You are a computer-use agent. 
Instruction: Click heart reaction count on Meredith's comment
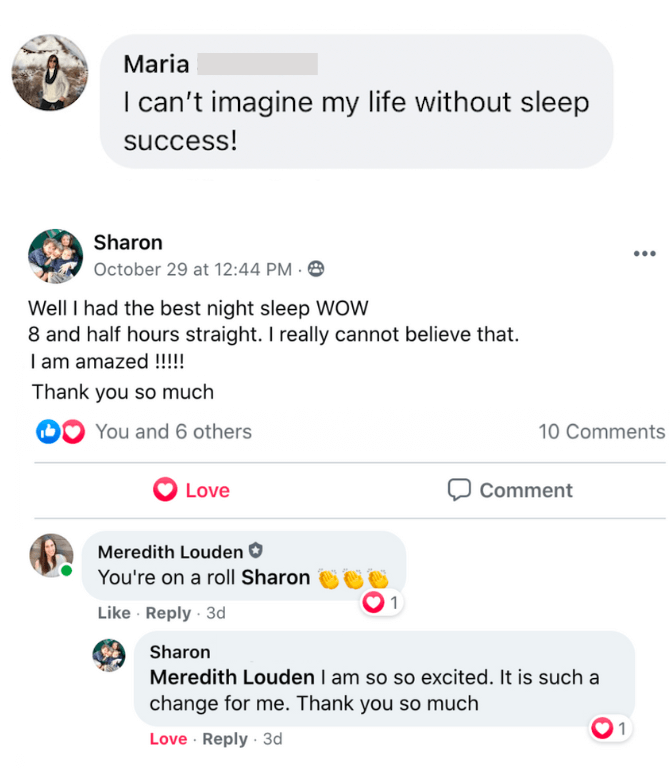[x=382, y=603]
